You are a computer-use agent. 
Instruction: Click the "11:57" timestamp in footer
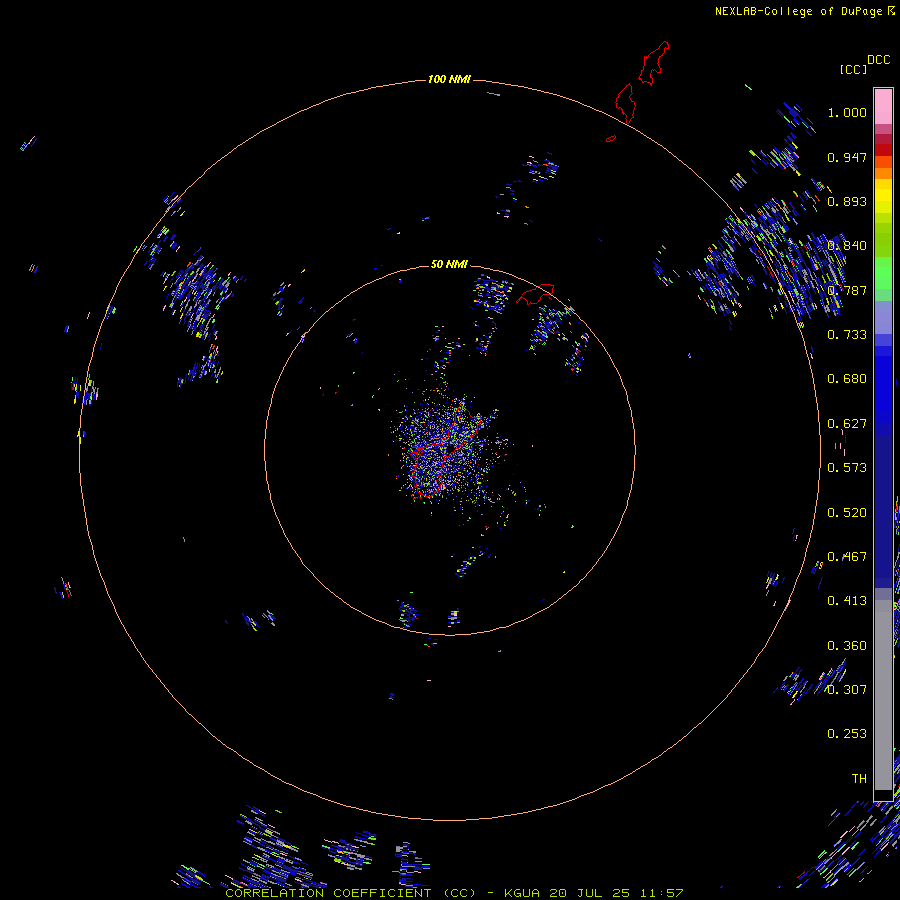(661, 893)
